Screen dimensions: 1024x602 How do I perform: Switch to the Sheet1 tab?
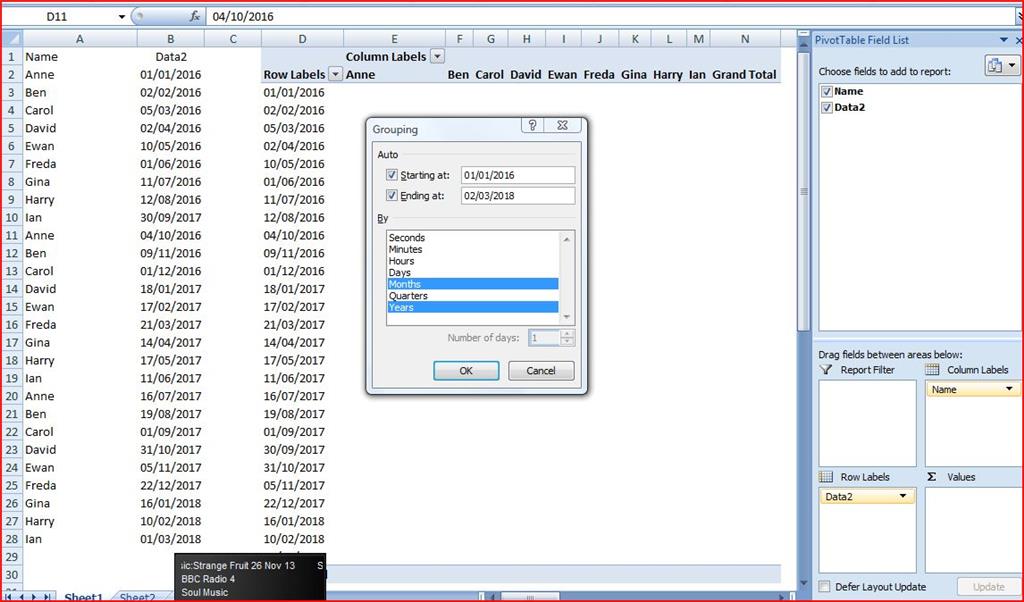point(84,597)
